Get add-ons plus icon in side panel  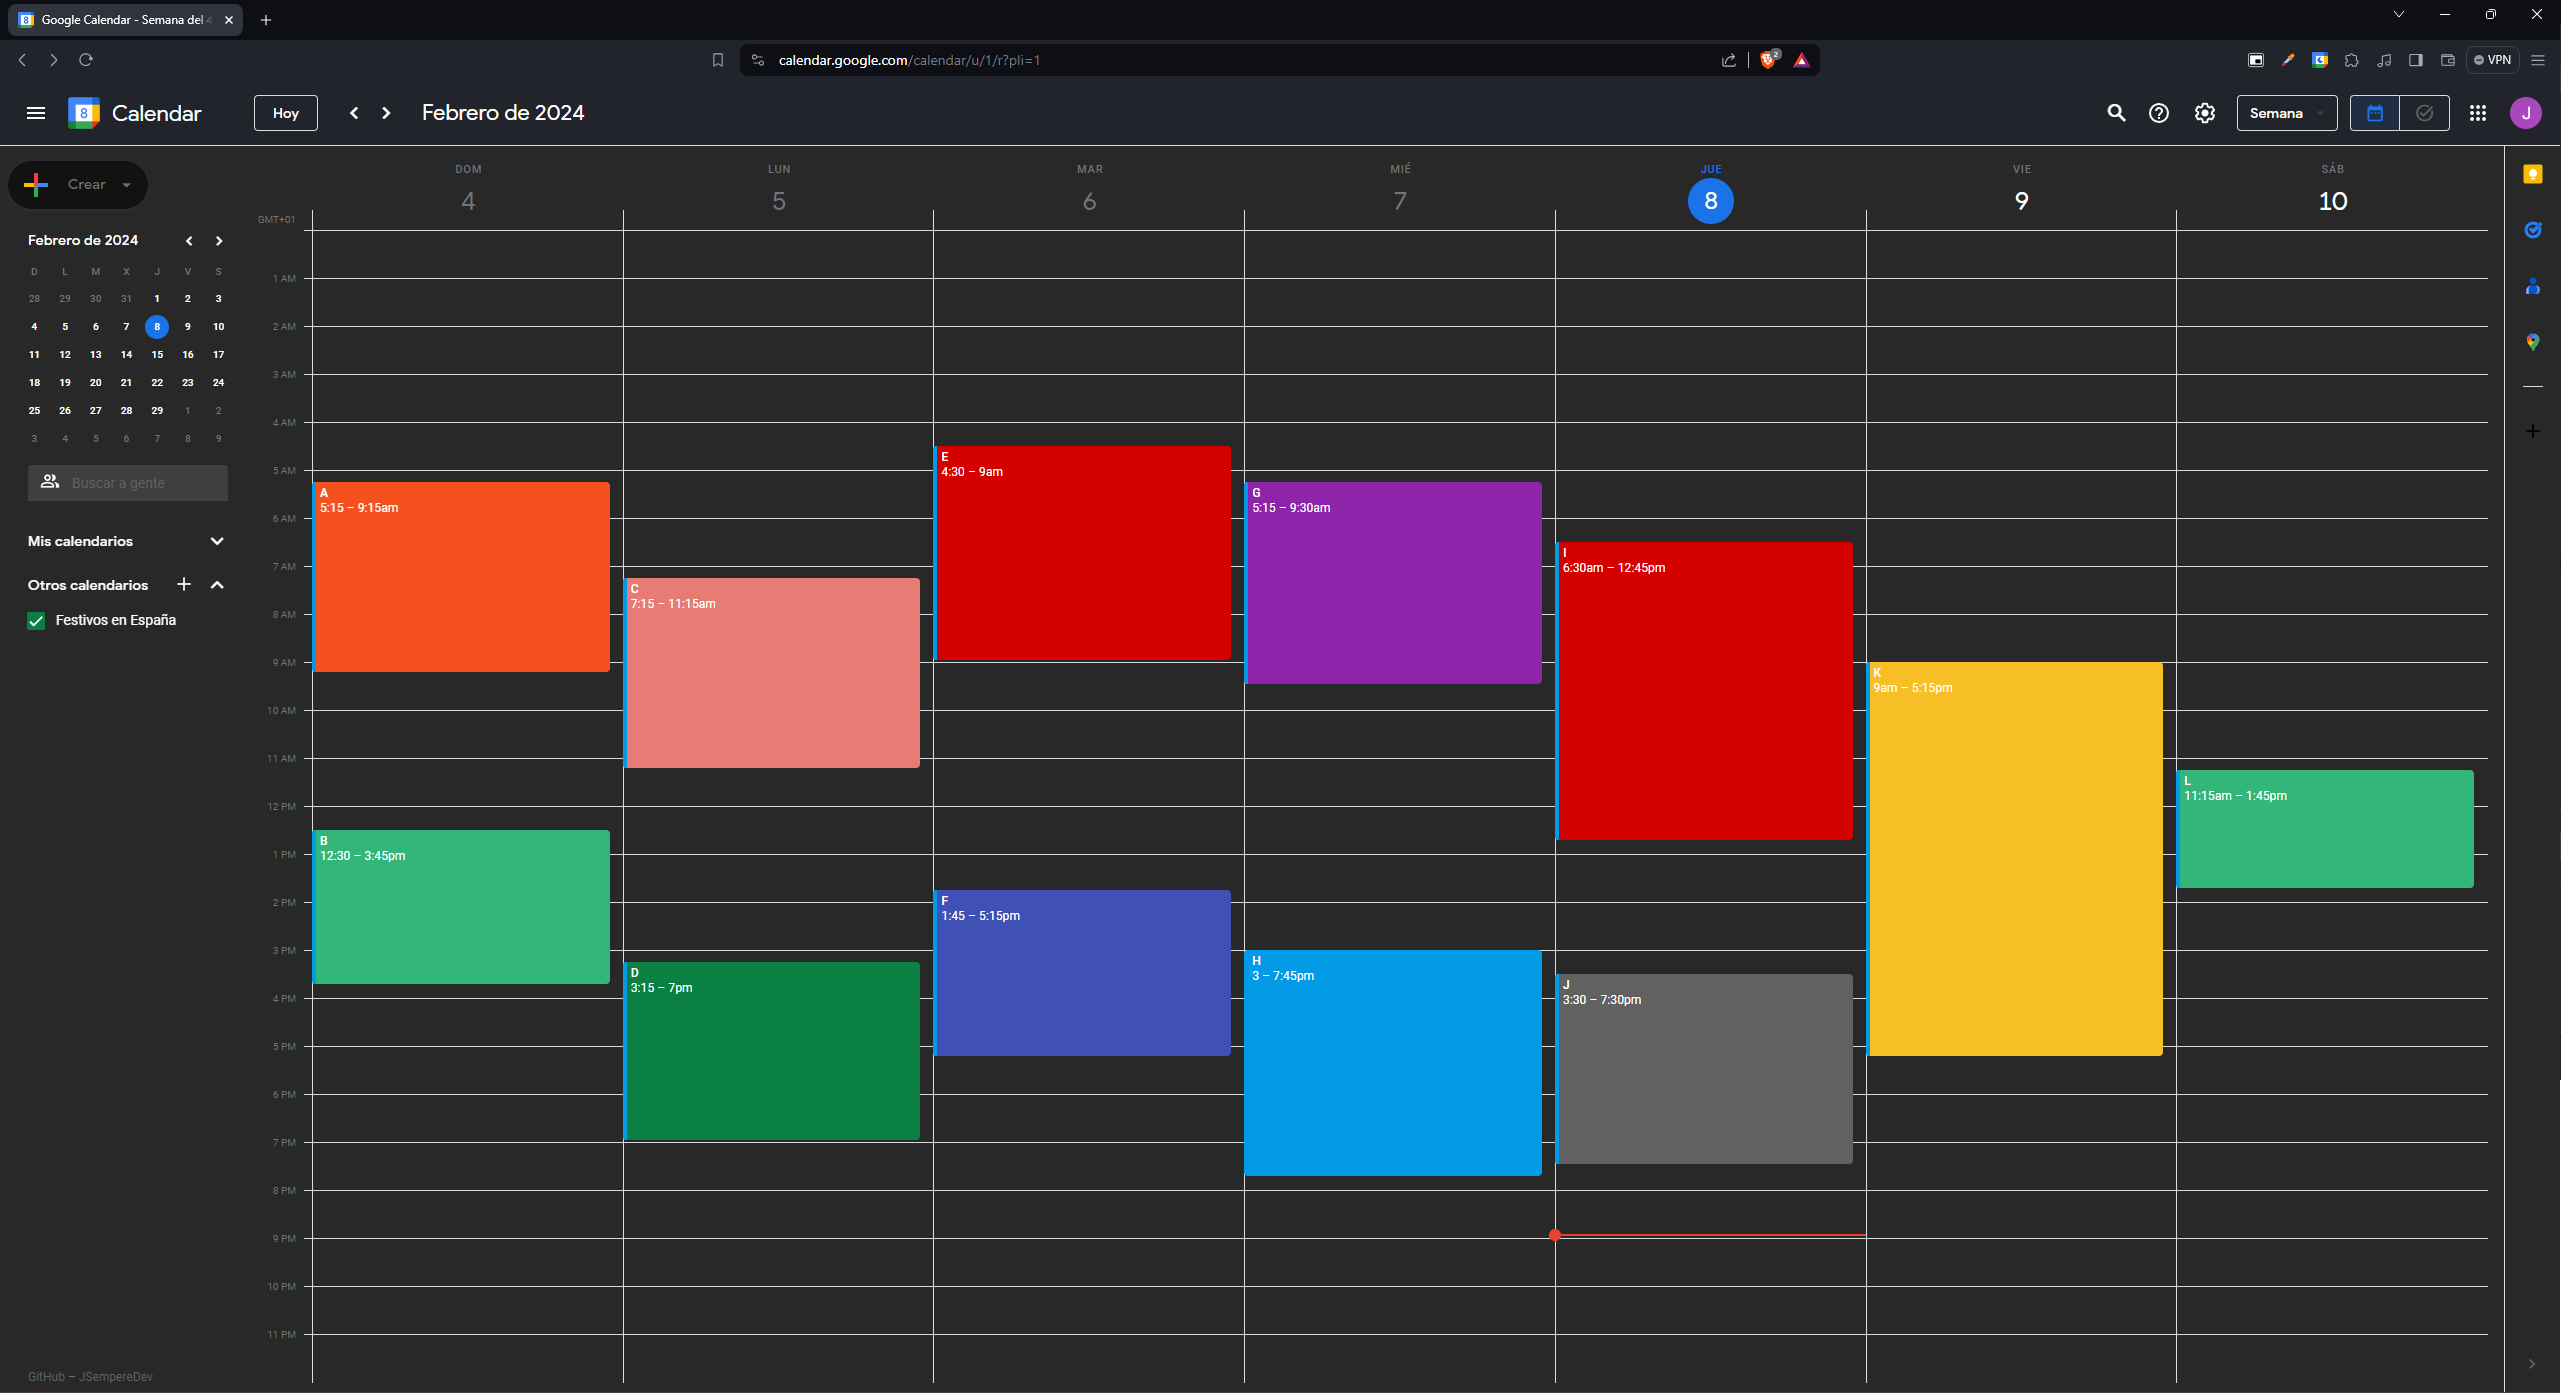coord(2533,431)
